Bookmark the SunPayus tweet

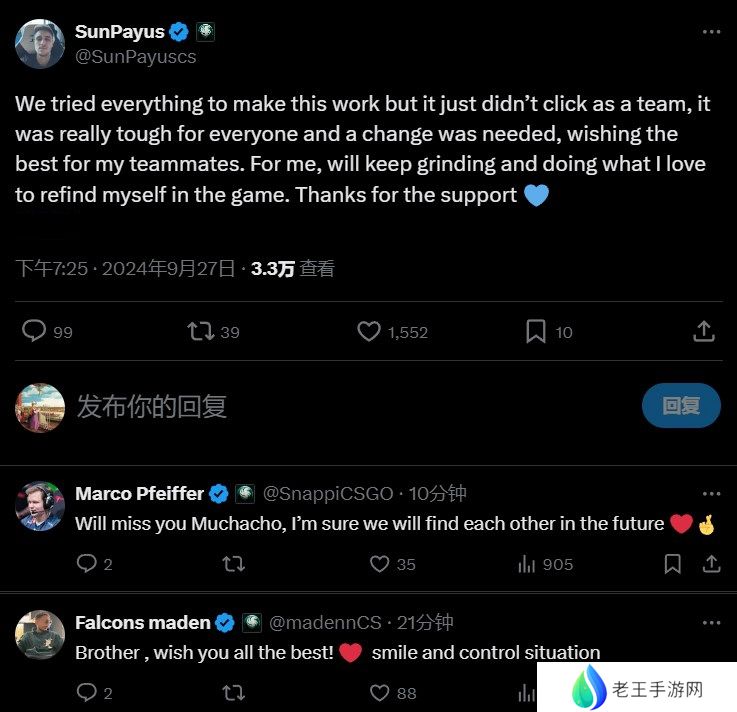pos(536,331)
